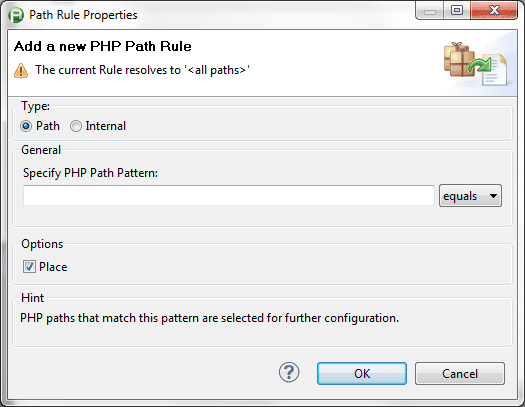
Task: Click the Path Rule Properties app icon
Action: tap(16, 15)
